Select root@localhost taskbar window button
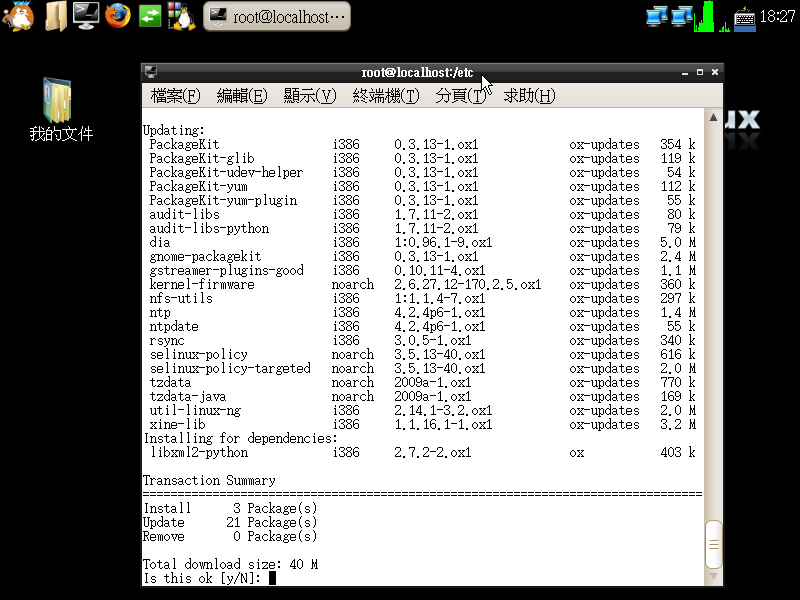This screenshot has height=600, width=800. point(278,16)
